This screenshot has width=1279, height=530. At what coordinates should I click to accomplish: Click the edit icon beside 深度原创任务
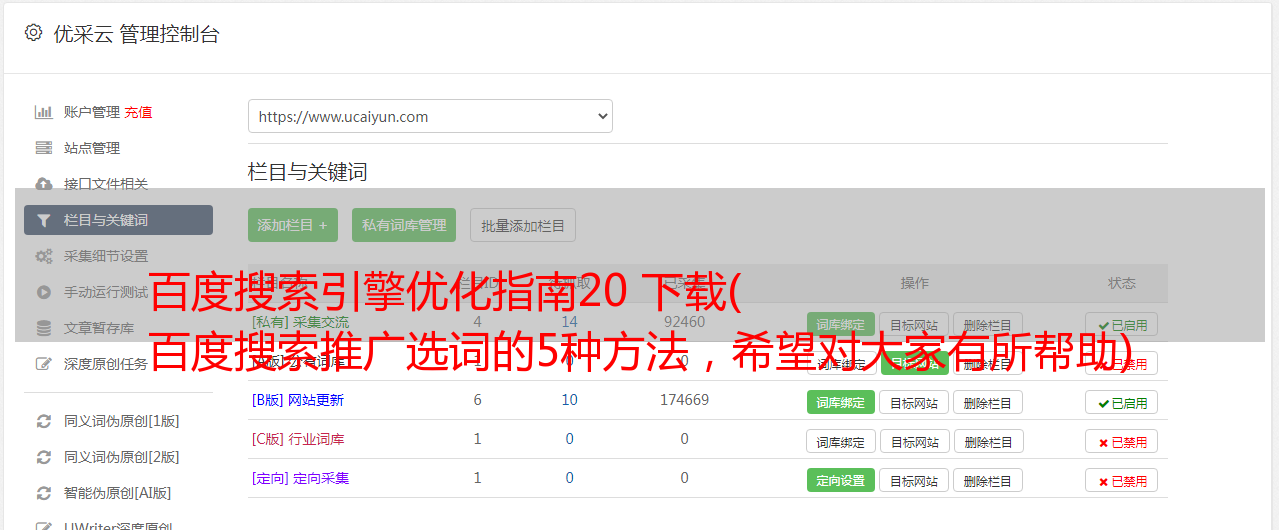[43, 364]
